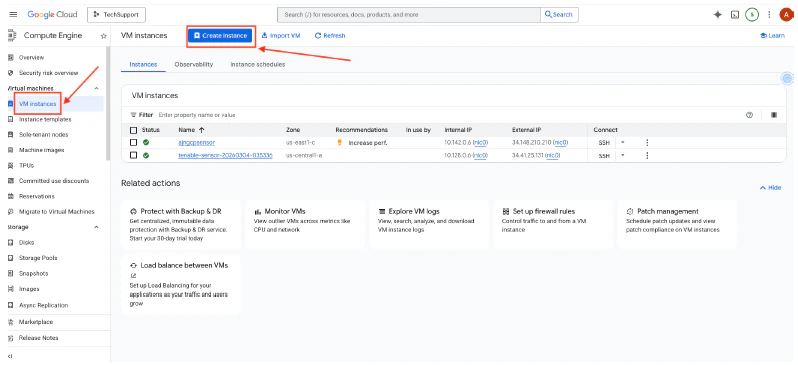Open Machine images in sidebar
The width and height of the screenshot is (798, 365).
tap(42, 150)
